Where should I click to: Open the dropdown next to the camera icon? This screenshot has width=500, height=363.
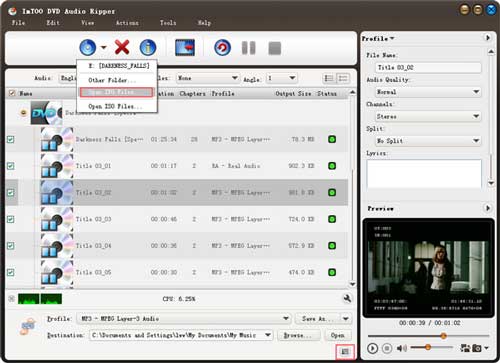click(486, 348)
